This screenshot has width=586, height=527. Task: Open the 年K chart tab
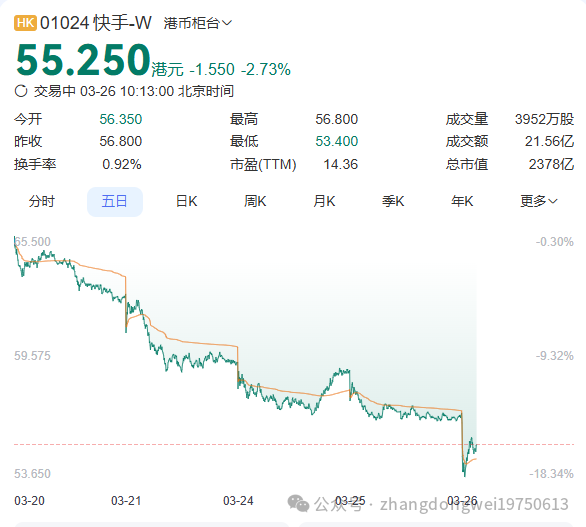462,201
